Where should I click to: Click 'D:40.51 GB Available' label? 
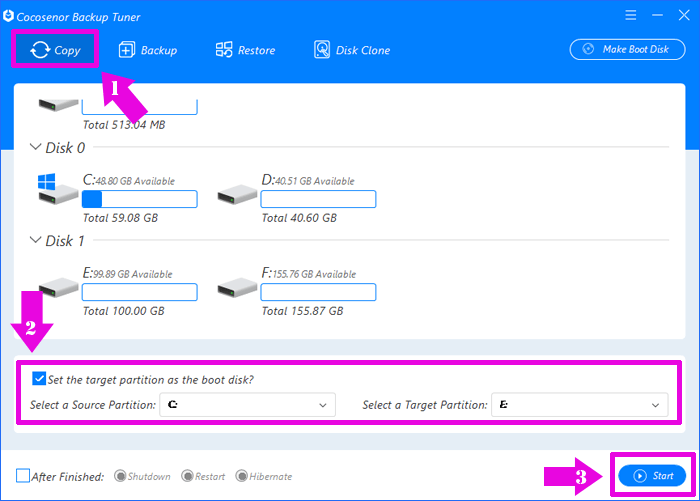[x=308, y=180]
